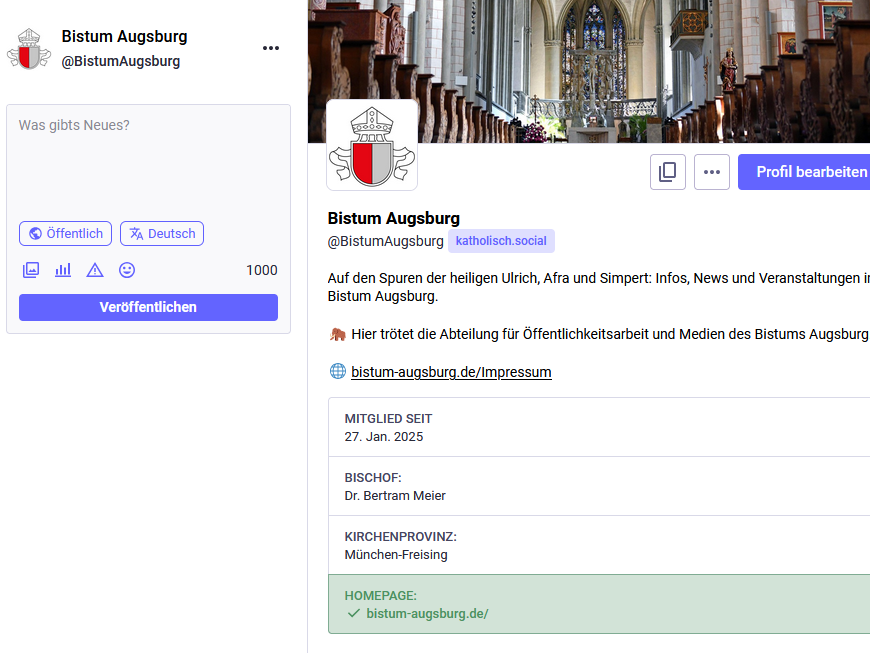Viewport: 870px width, 653px height.
Task: Click the globe icon before Impressum link
Action: pos(337,371)
